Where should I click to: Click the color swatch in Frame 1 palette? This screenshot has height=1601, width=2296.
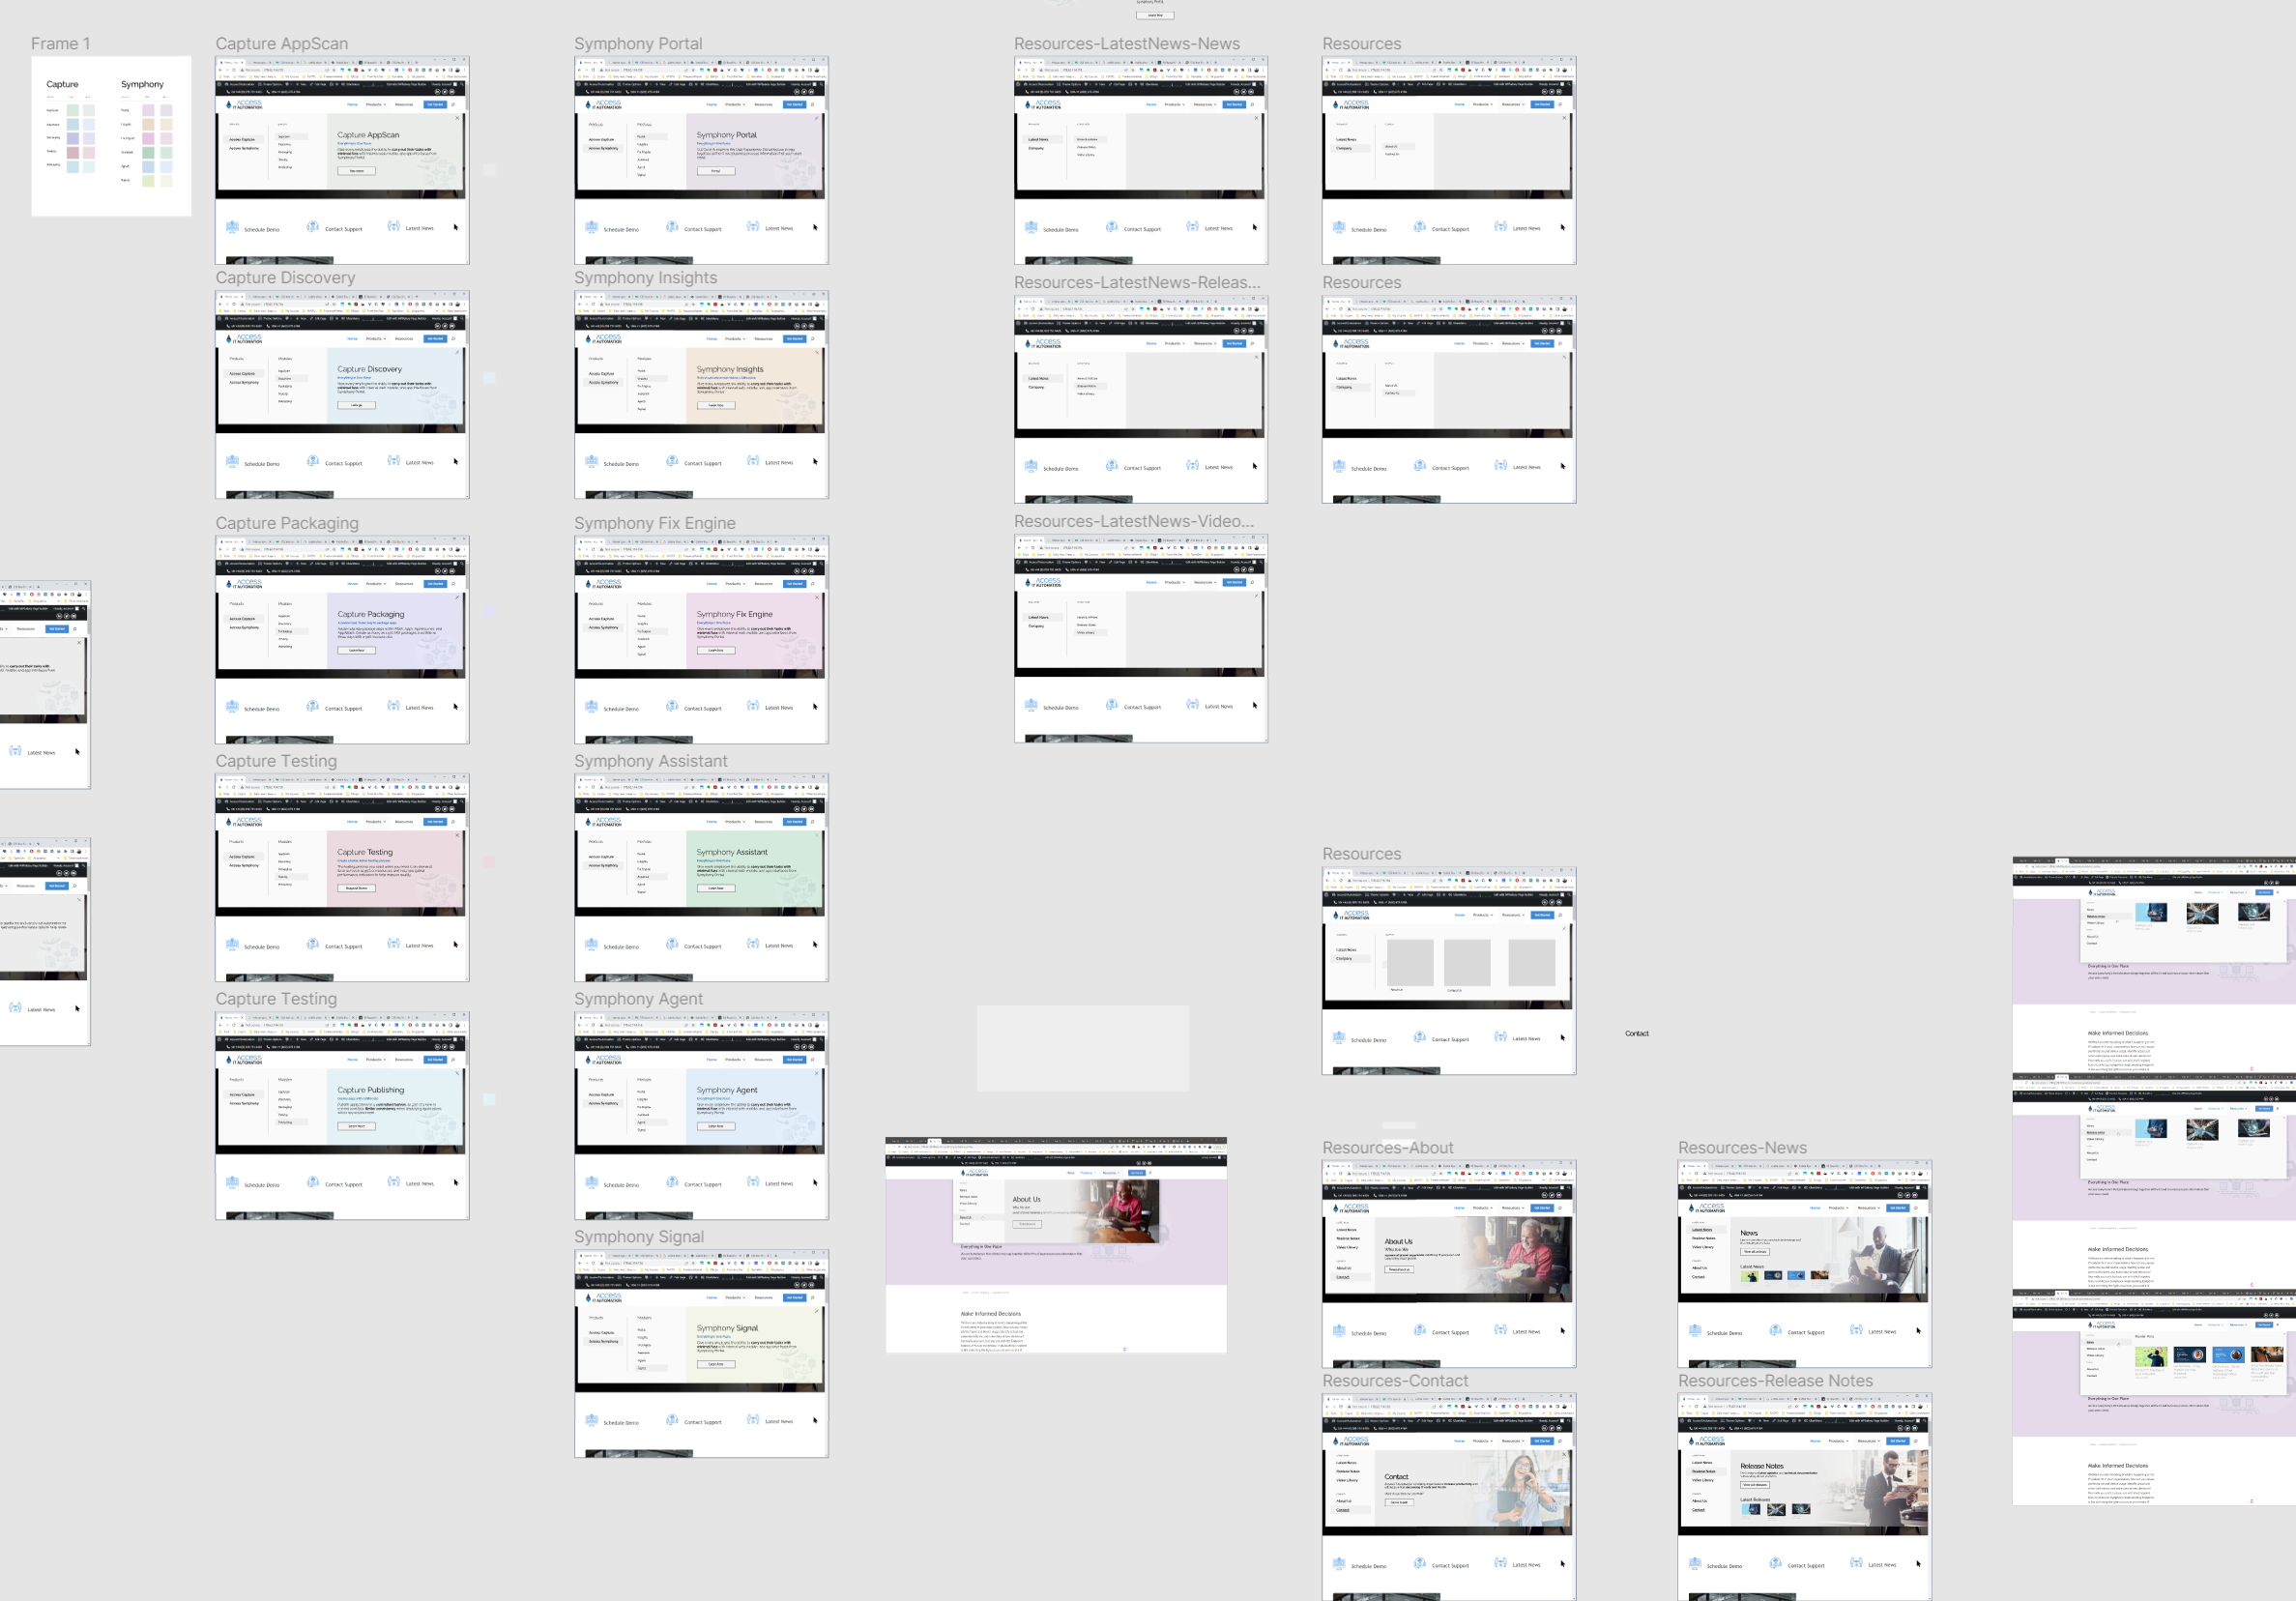pyautogui.click(x=73, y=115)
